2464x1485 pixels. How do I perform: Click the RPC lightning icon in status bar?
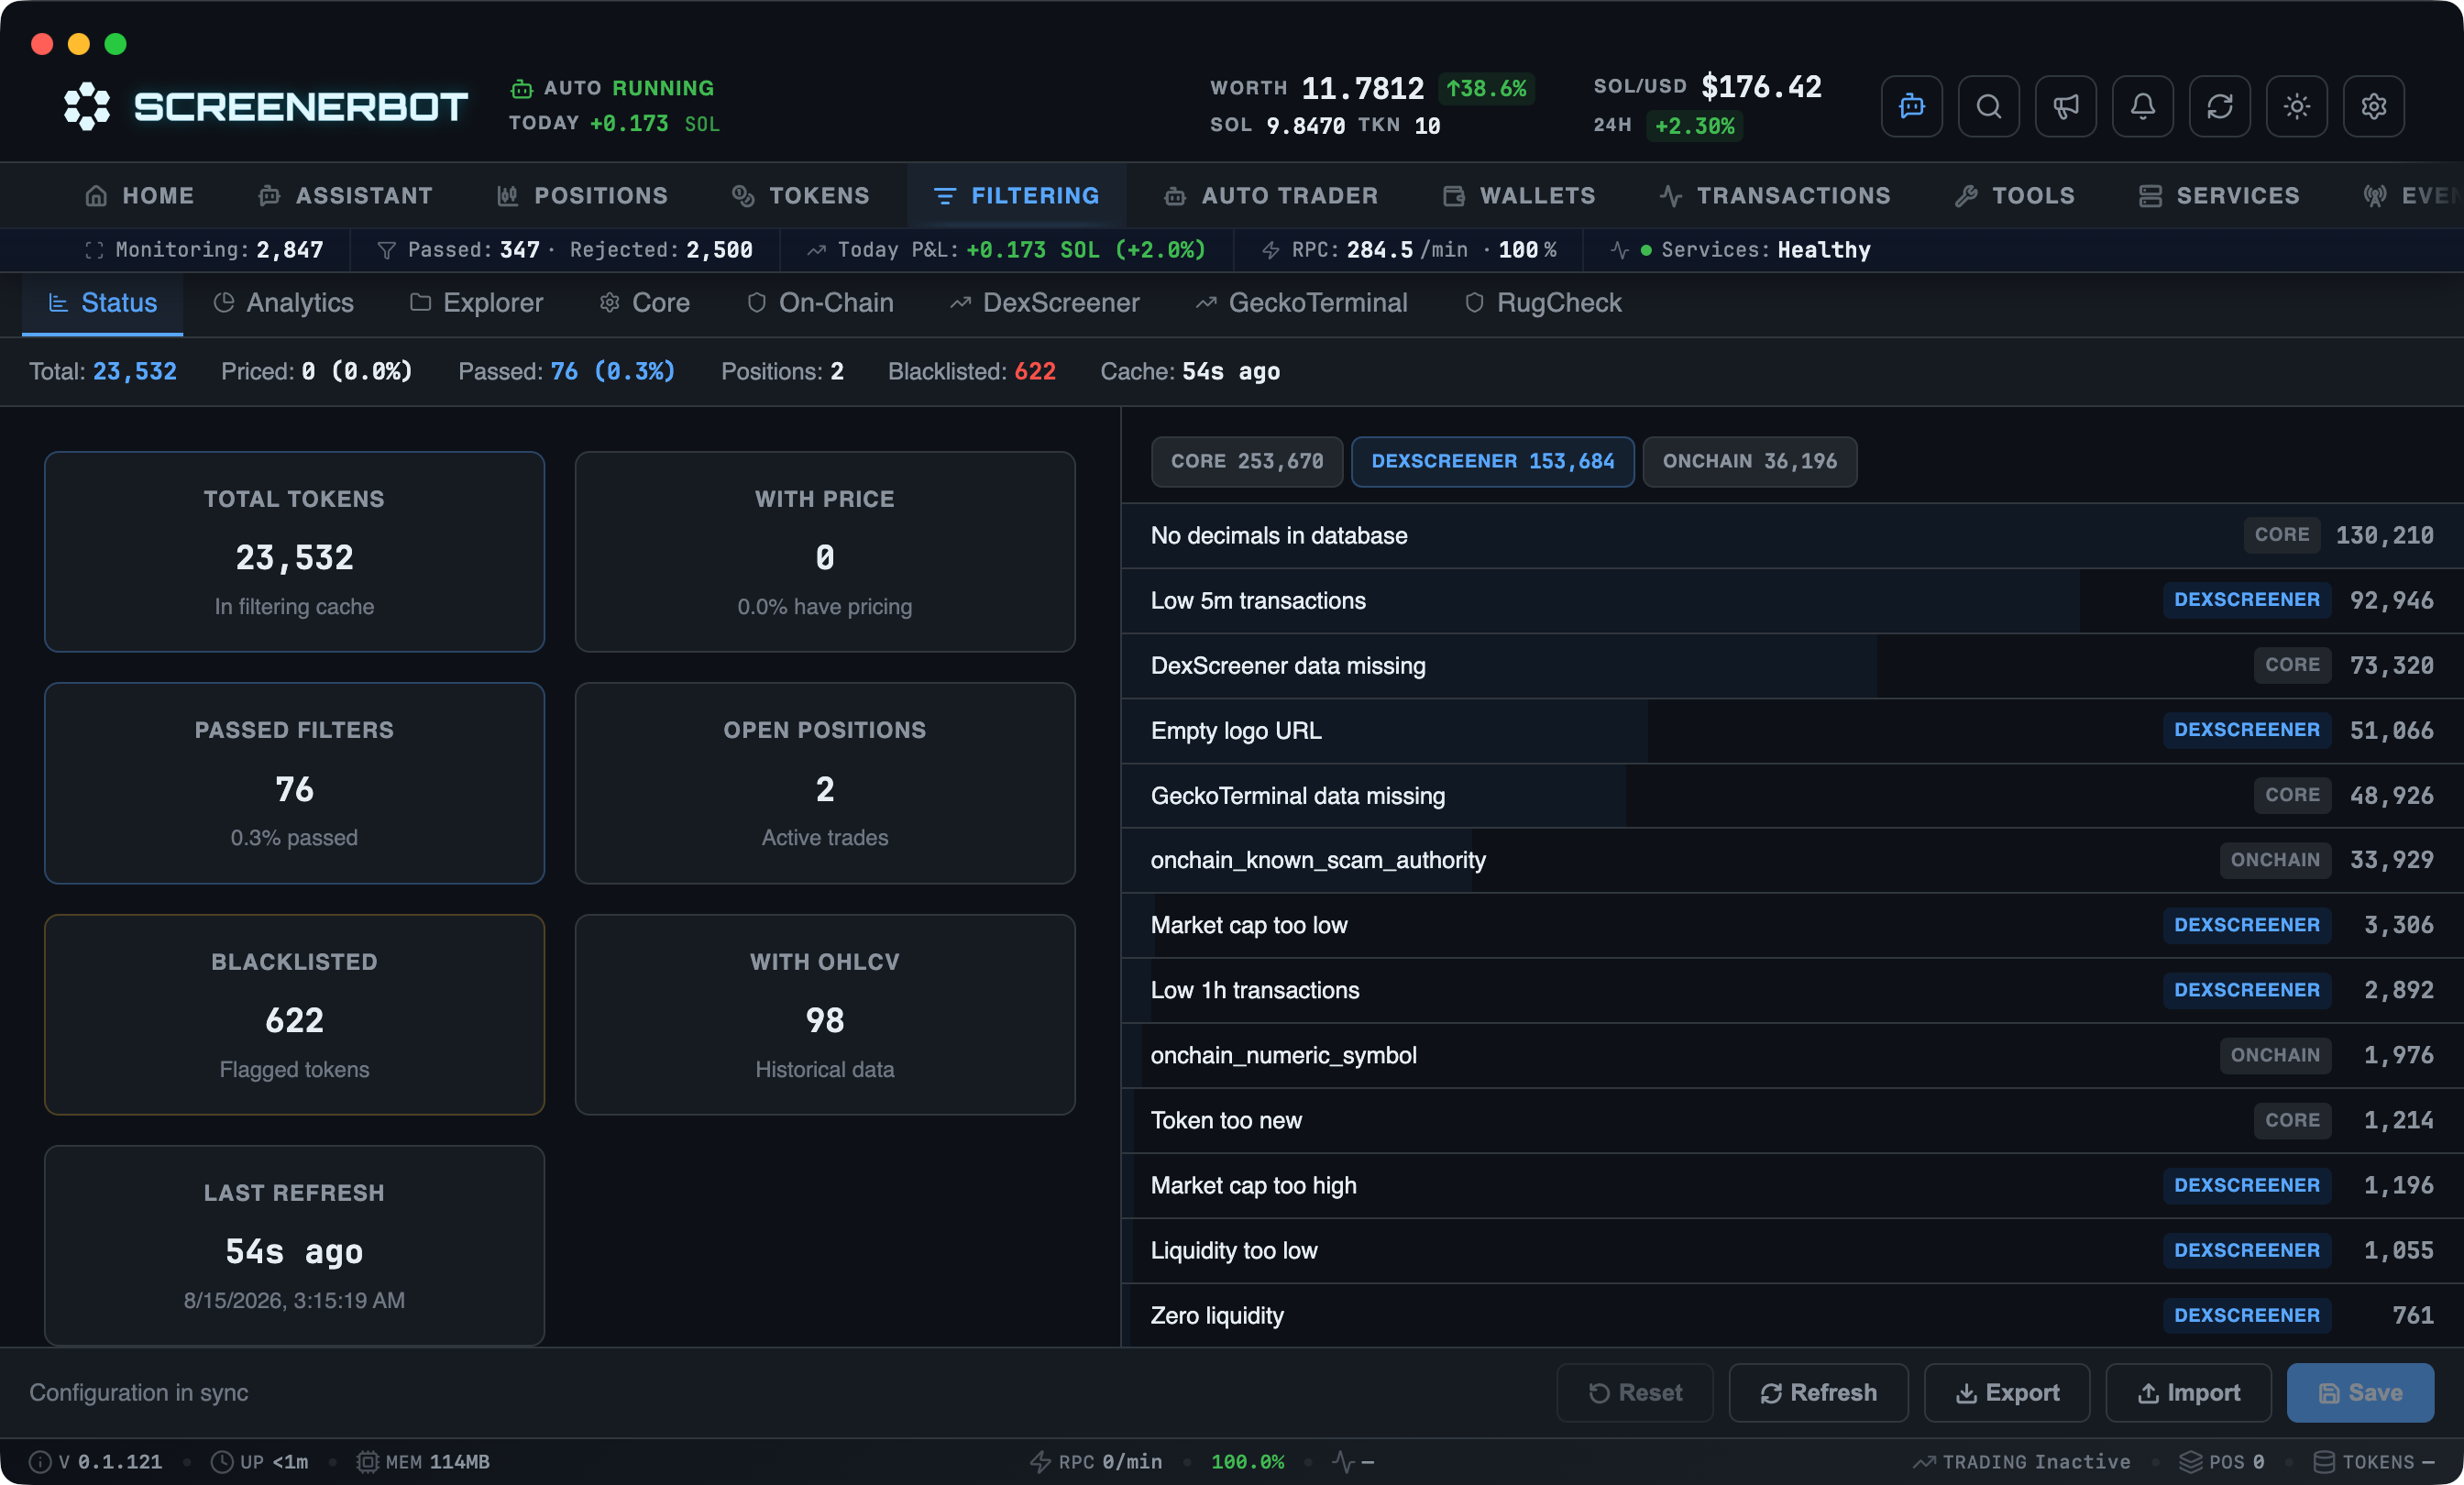click(1040, 1462)
